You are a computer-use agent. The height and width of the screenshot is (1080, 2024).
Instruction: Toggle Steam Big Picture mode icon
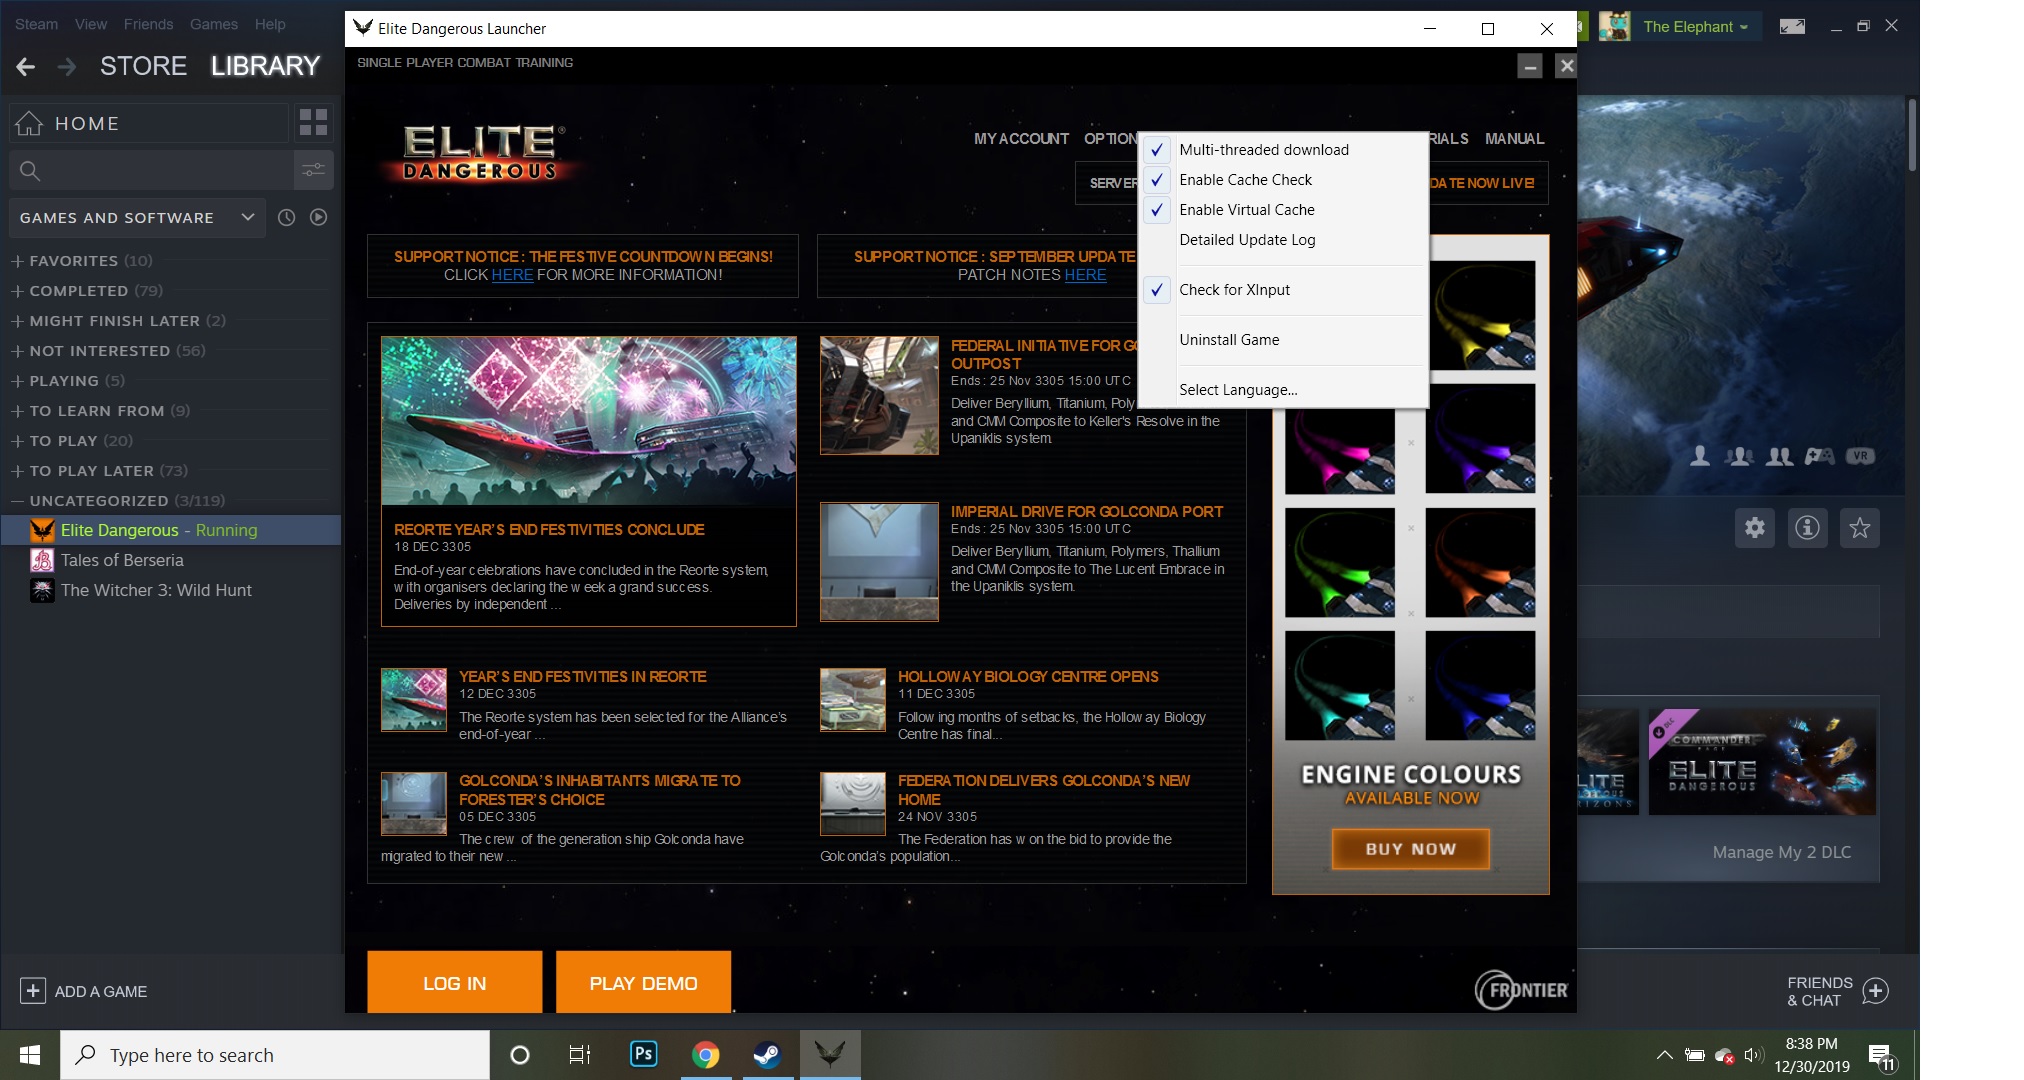[x=1792, y=27]
